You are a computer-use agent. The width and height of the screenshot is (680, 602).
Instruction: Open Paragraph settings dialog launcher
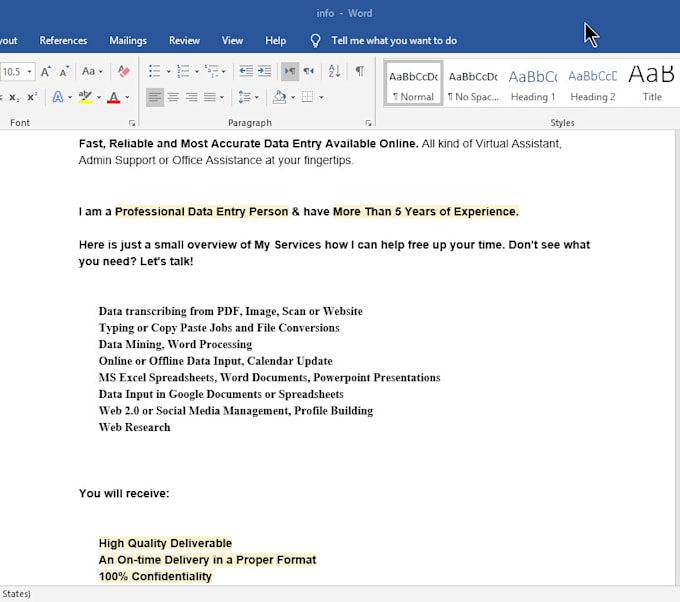click(x=368, y=123)
